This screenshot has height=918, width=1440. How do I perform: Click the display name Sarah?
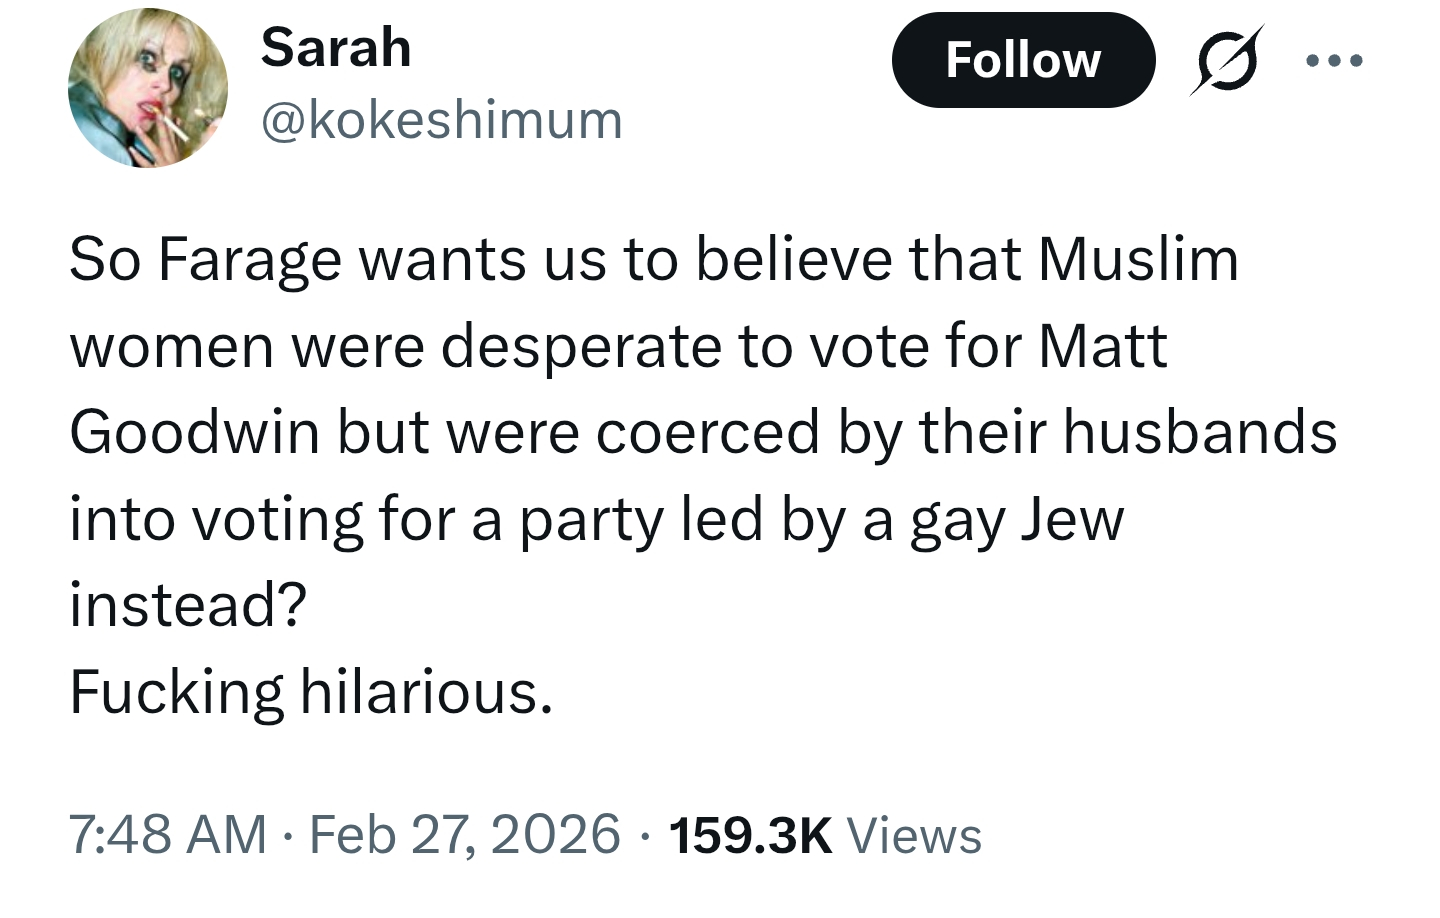click(336, 48)
